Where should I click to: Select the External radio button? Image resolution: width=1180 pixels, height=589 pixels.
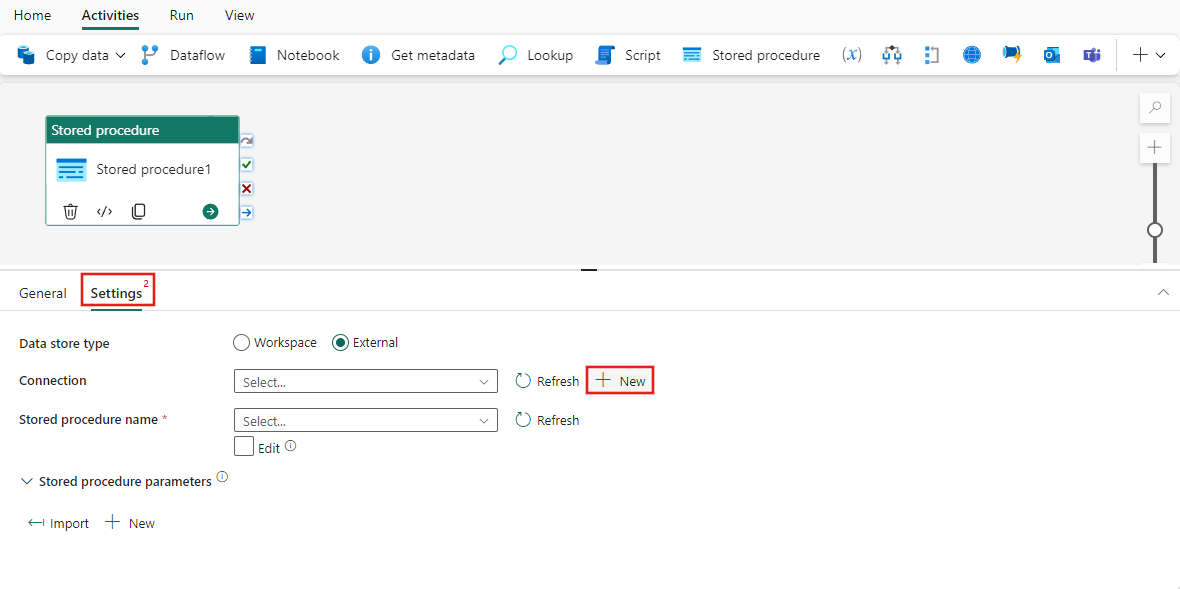(343, 342)
